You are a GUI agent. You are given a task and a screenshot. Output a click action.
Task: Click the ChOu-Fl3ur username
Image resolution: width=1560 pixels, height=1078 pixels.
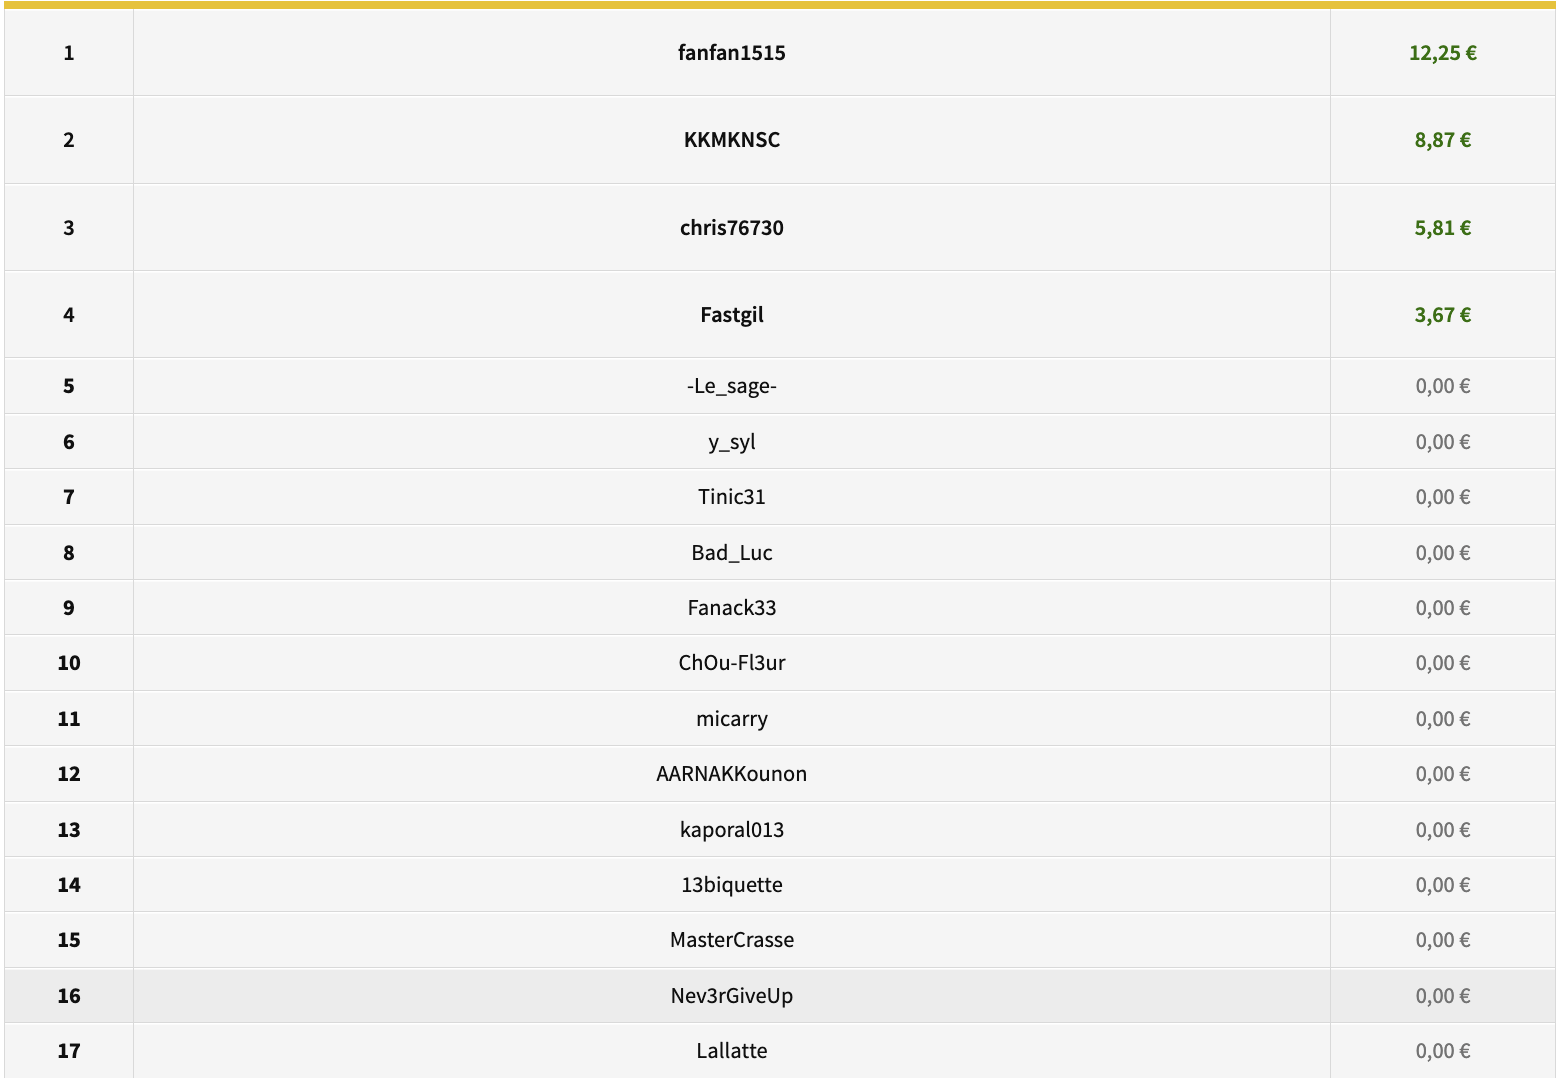tap(731, 663)
